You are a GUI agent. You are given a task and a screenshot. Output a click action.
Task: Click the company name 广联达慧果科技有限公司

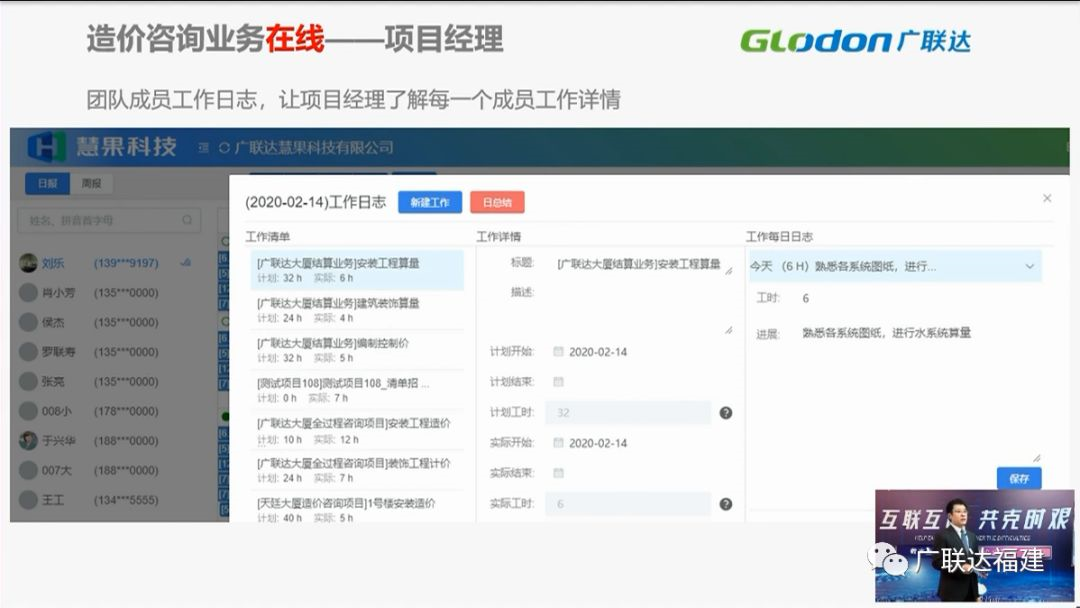point(314,147)
